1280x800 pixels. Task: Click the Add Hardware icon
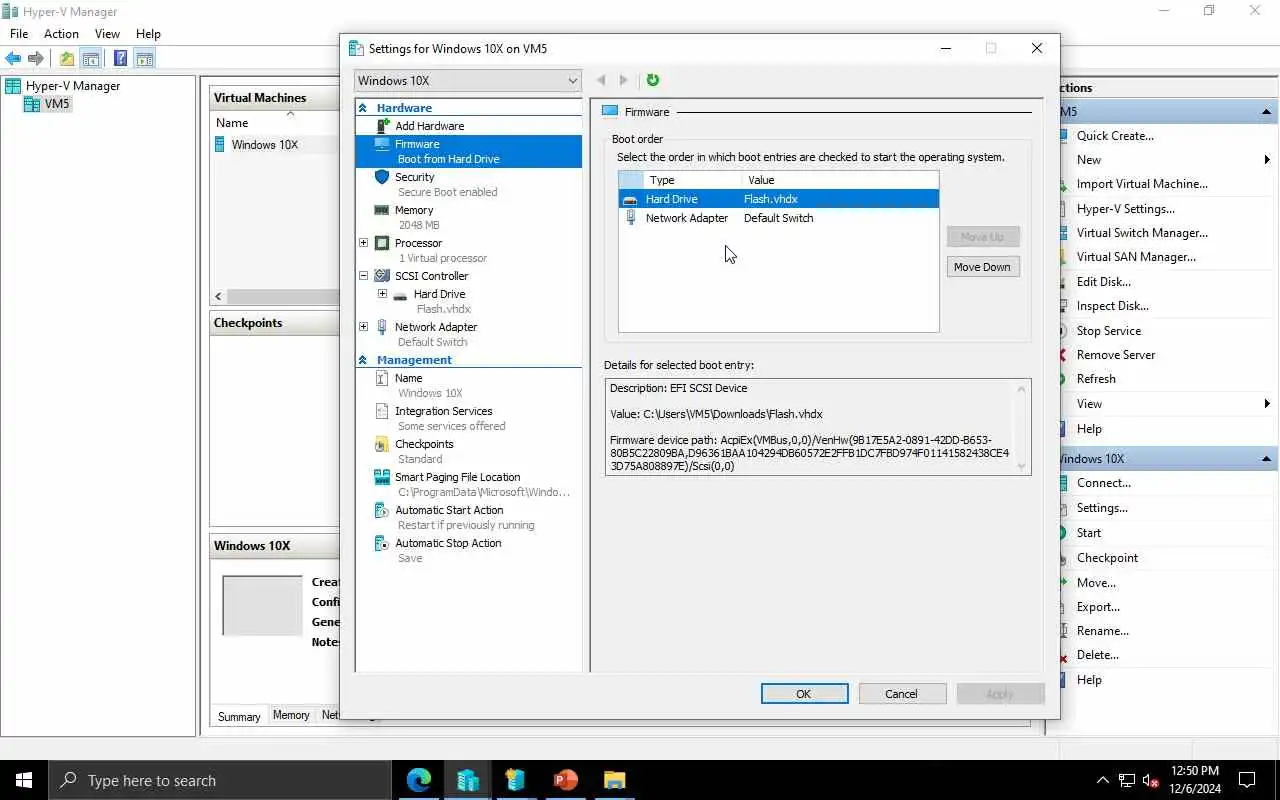[382, 126]
